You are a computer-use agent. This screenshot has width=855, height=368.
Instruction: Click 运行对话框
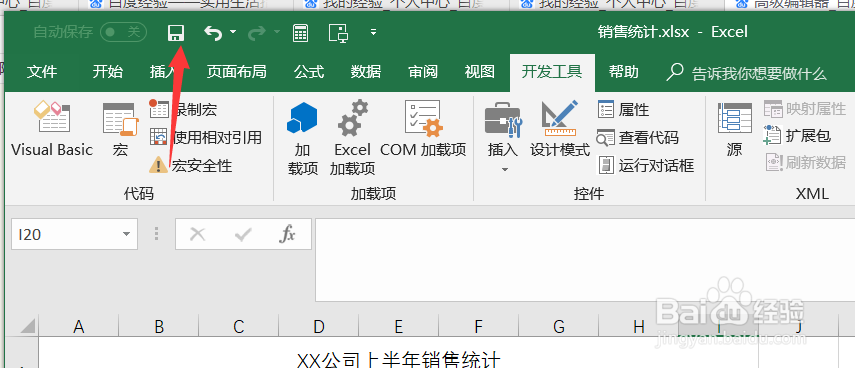click(646, 165)
